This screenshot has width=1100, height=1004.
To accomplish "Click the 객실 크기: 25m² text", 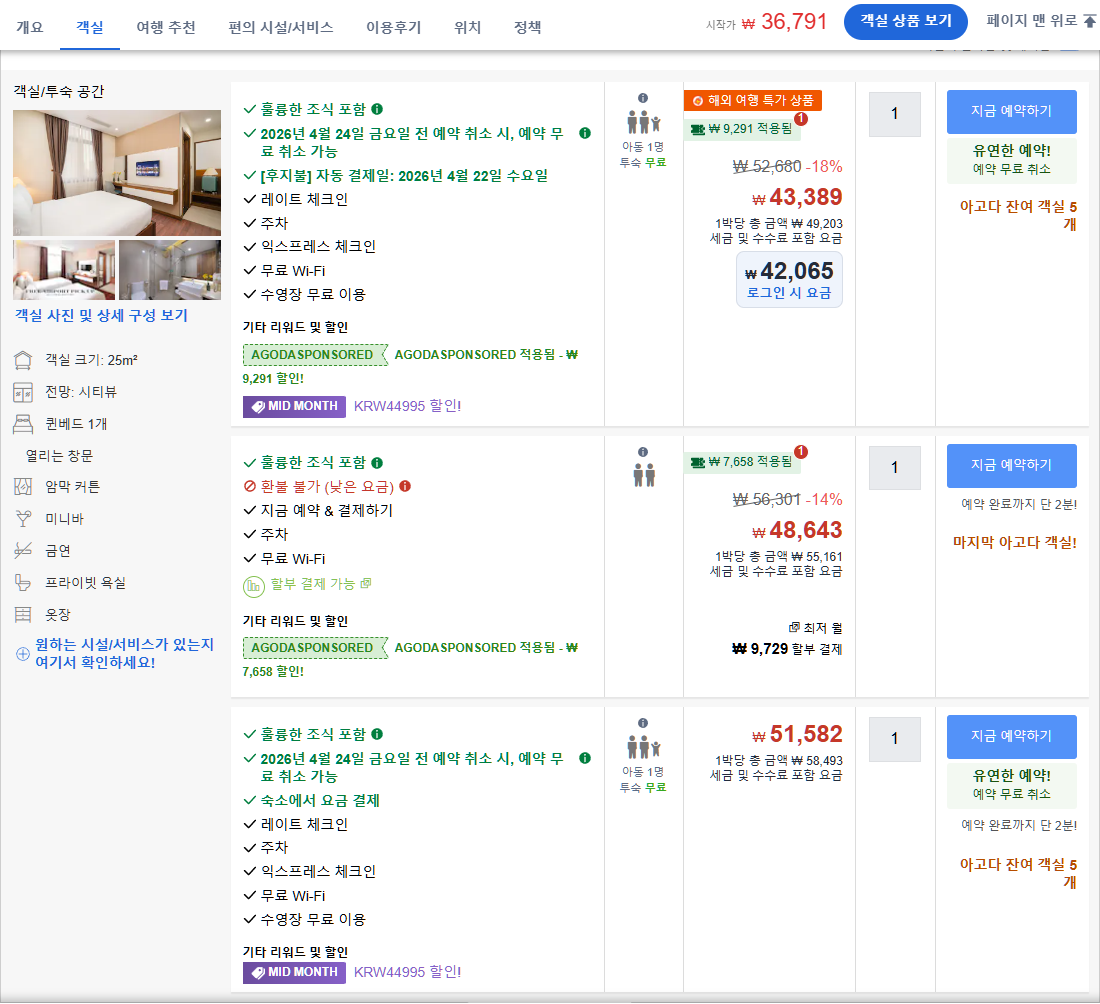I will 91,361.
